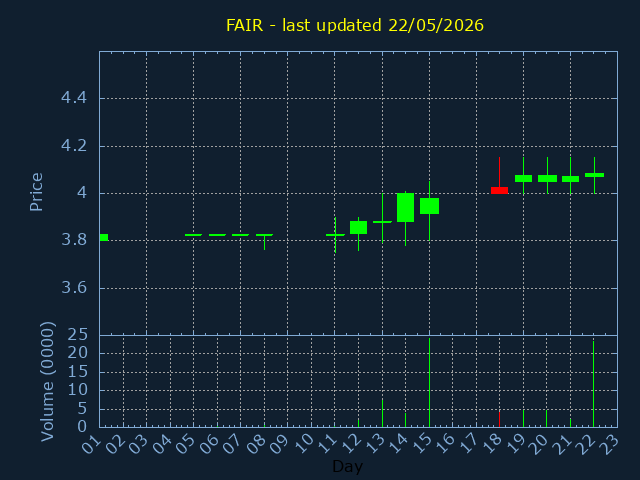Select the 4.2 price tick label
Screen dimensions: 640x480
click(74, 146)
